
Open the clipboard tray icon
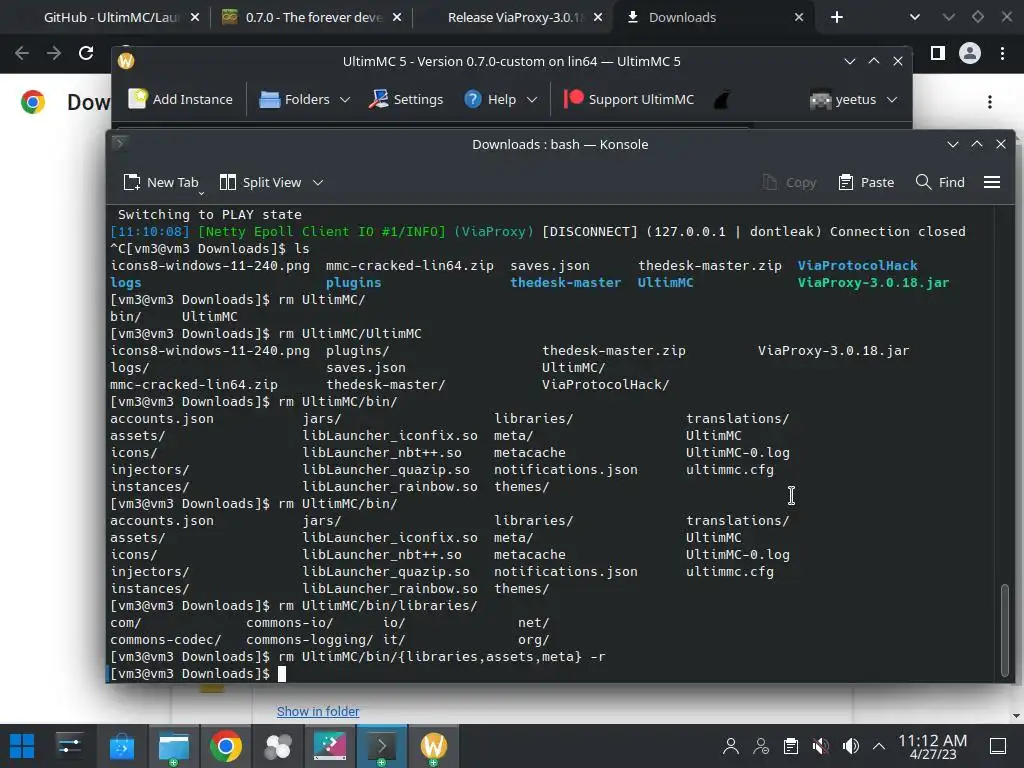tap(791, 746)
